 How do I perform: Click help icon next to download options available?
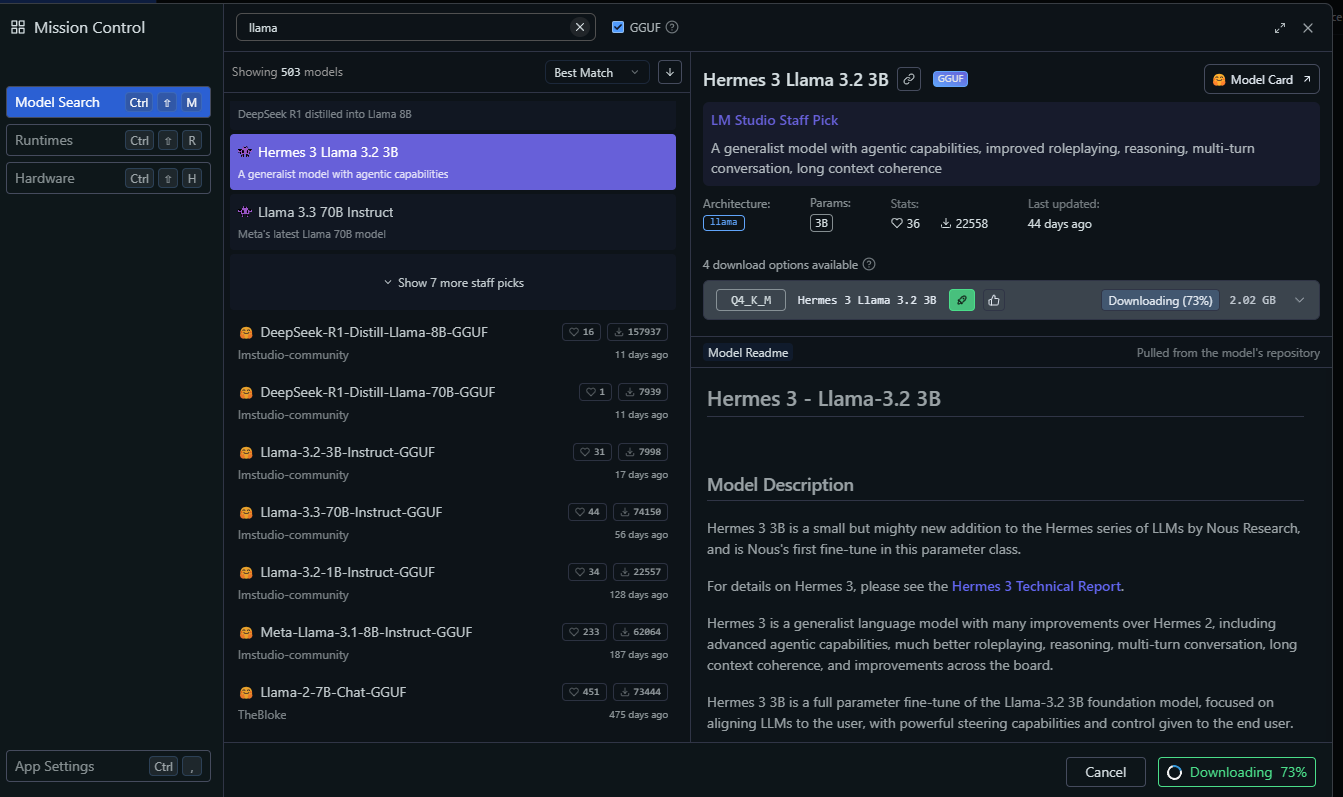click(x=869, y=265)
